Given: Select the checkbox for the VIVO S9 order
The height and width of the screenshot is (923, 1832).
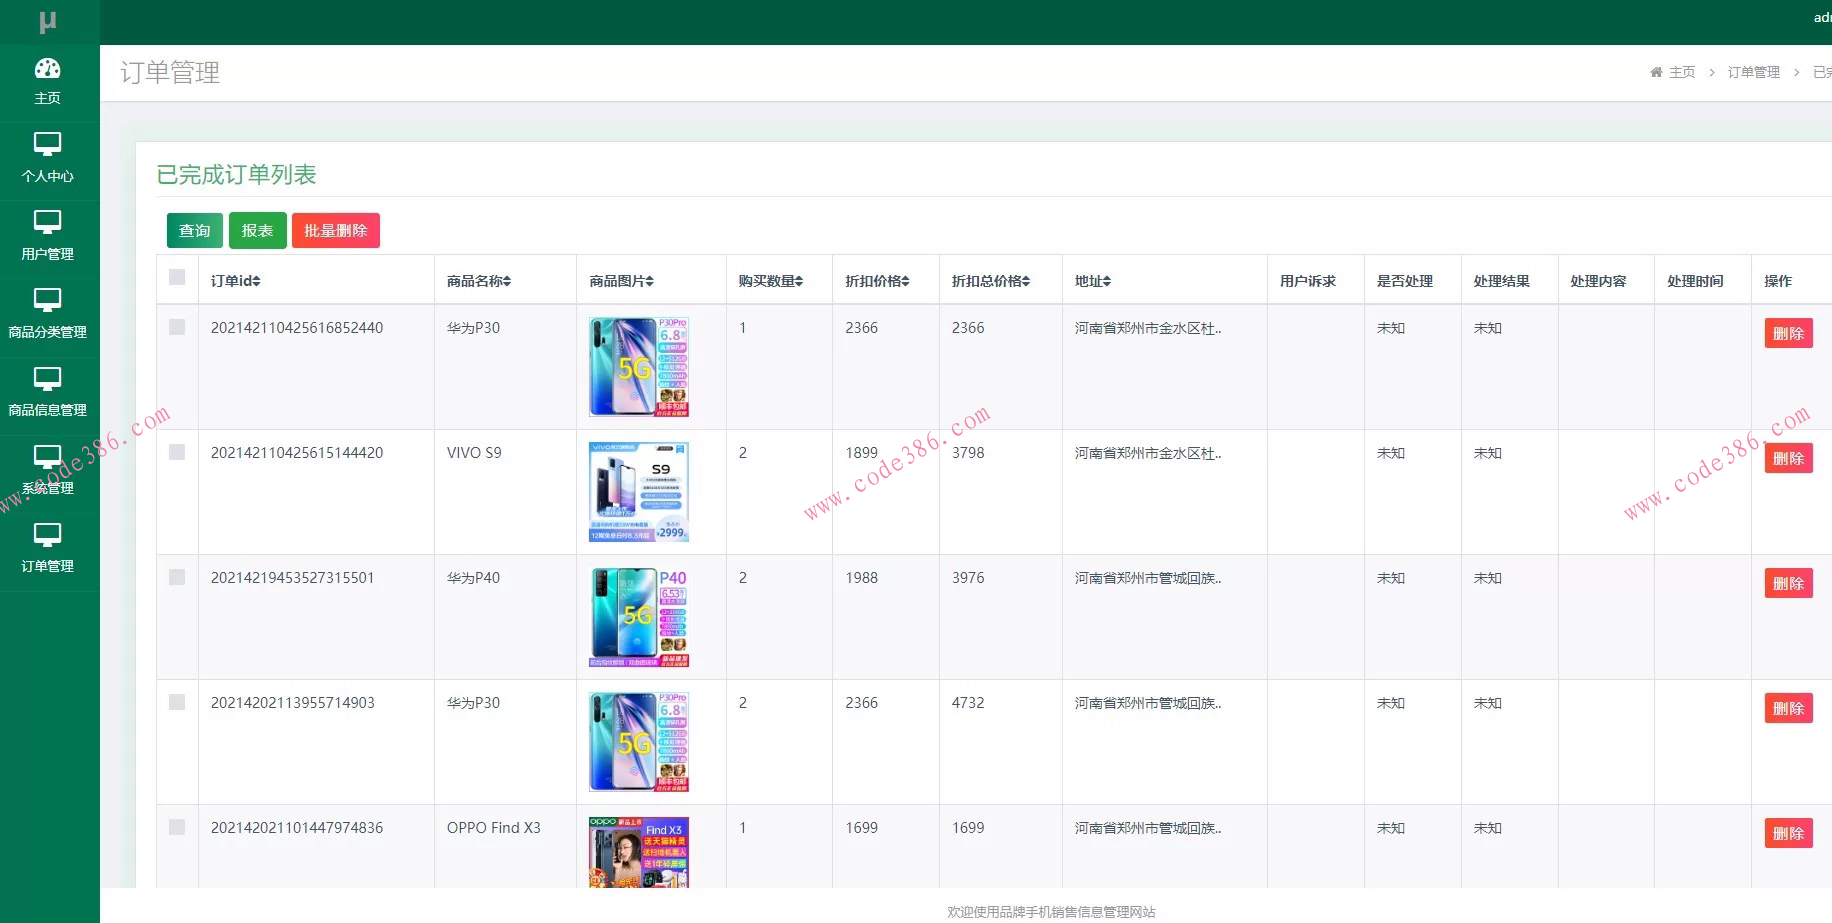Looking at the screenshot, I should click(177, 452).
